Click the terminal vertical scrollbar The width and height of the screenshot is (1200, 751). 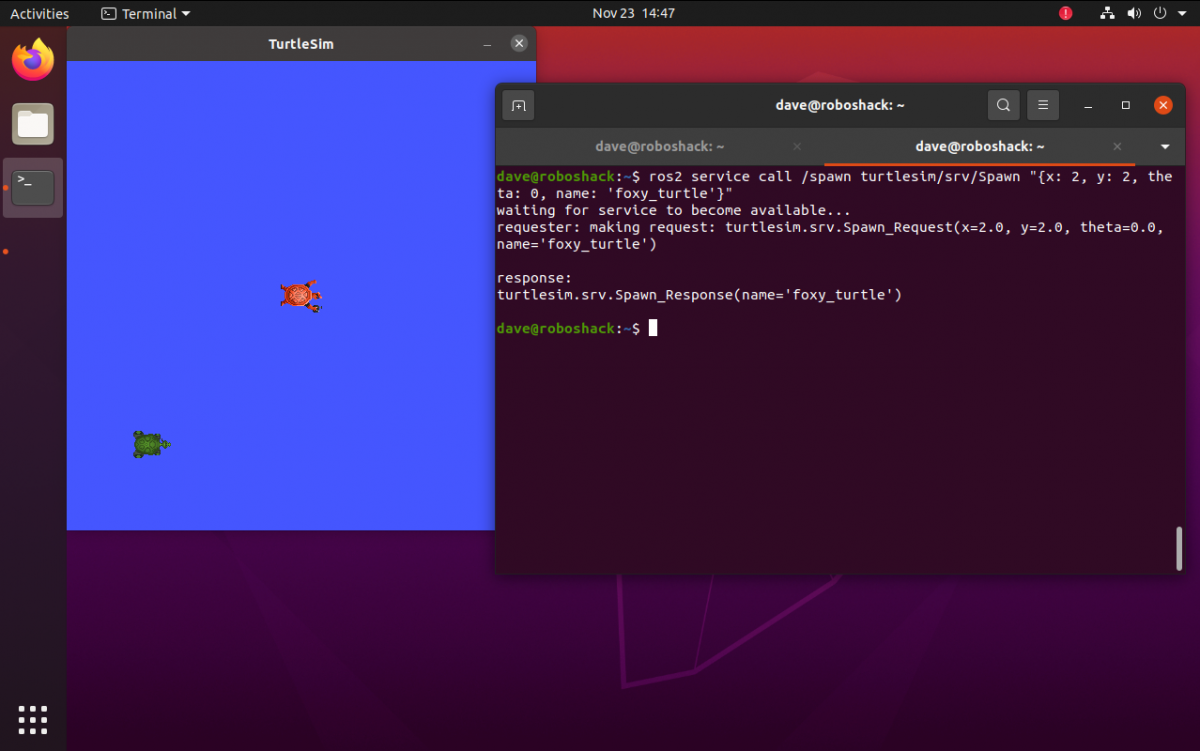[x=1179, y=547]
